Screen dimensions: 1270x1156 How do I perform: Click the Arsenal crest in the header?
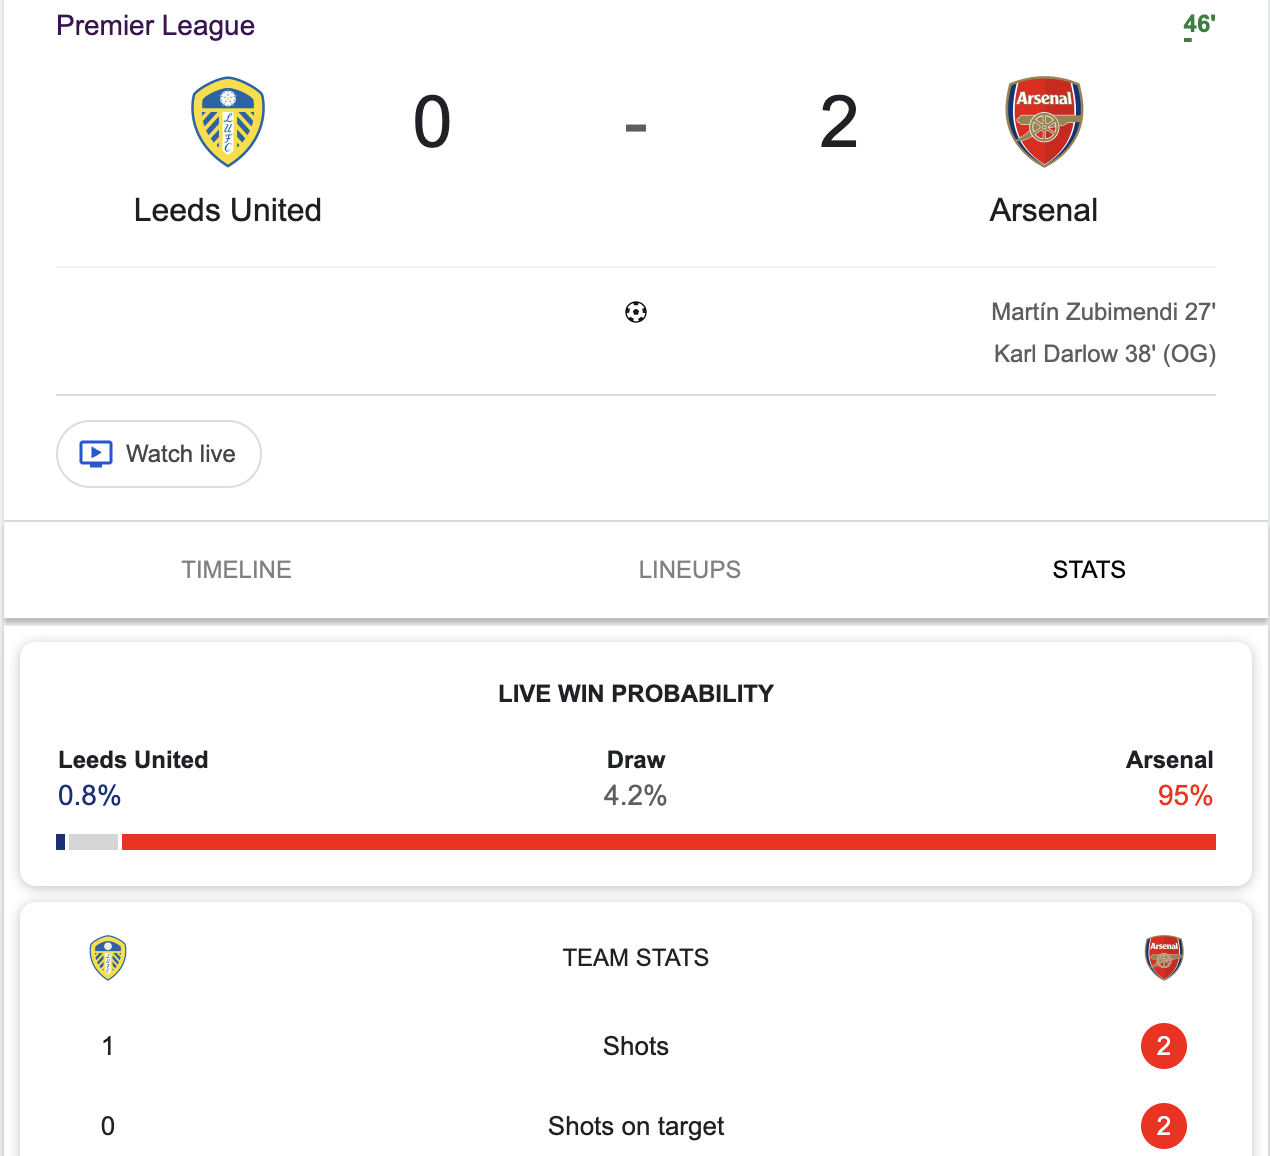[x=1044, y=122]
